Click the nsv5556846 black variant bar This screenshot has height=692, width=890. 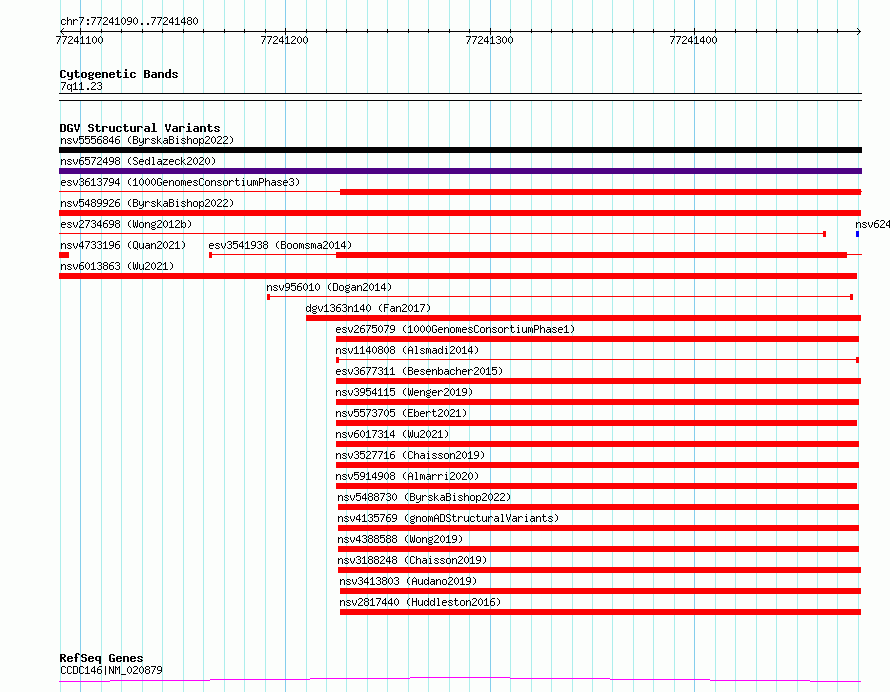point(460,150)
